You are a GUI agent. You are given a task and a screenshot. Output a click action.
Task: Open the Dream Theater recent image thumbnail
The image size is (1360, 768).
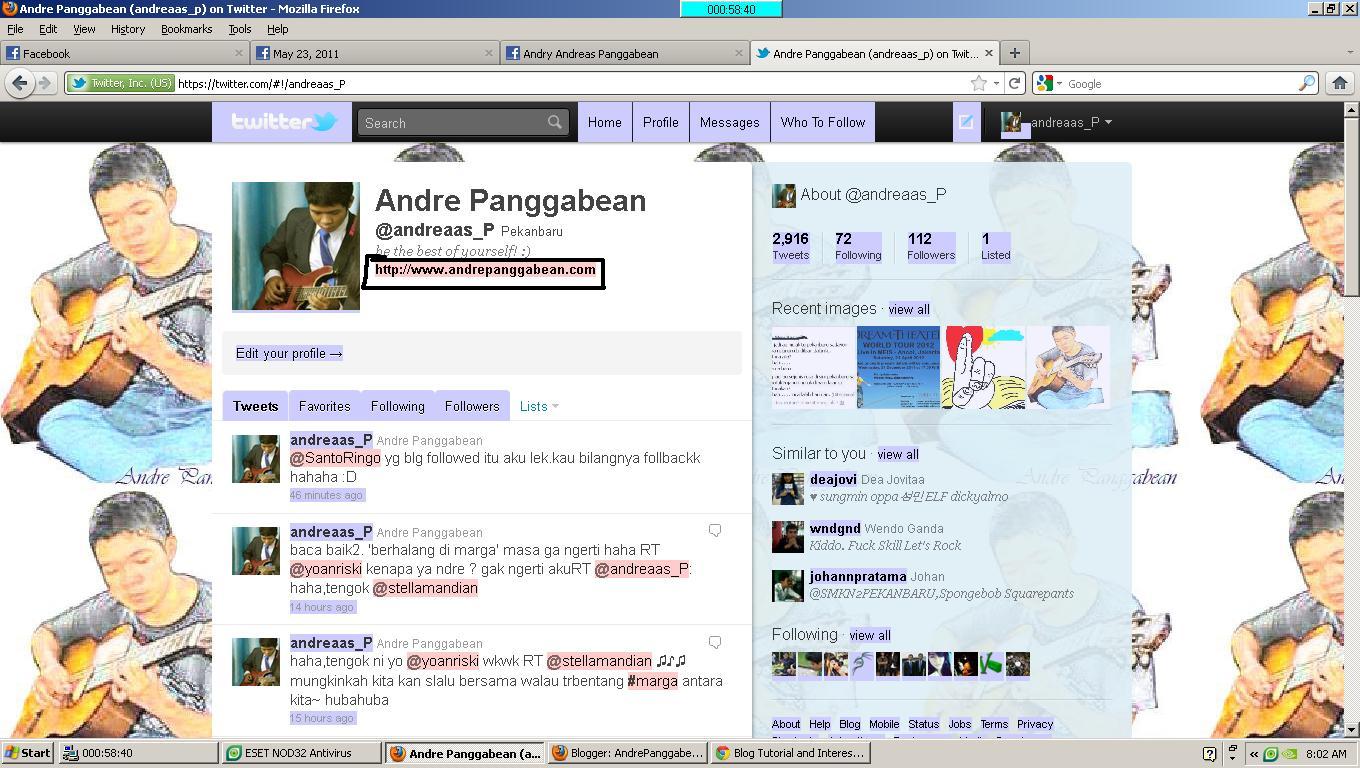pyautogui.click(x=898, y=367)
